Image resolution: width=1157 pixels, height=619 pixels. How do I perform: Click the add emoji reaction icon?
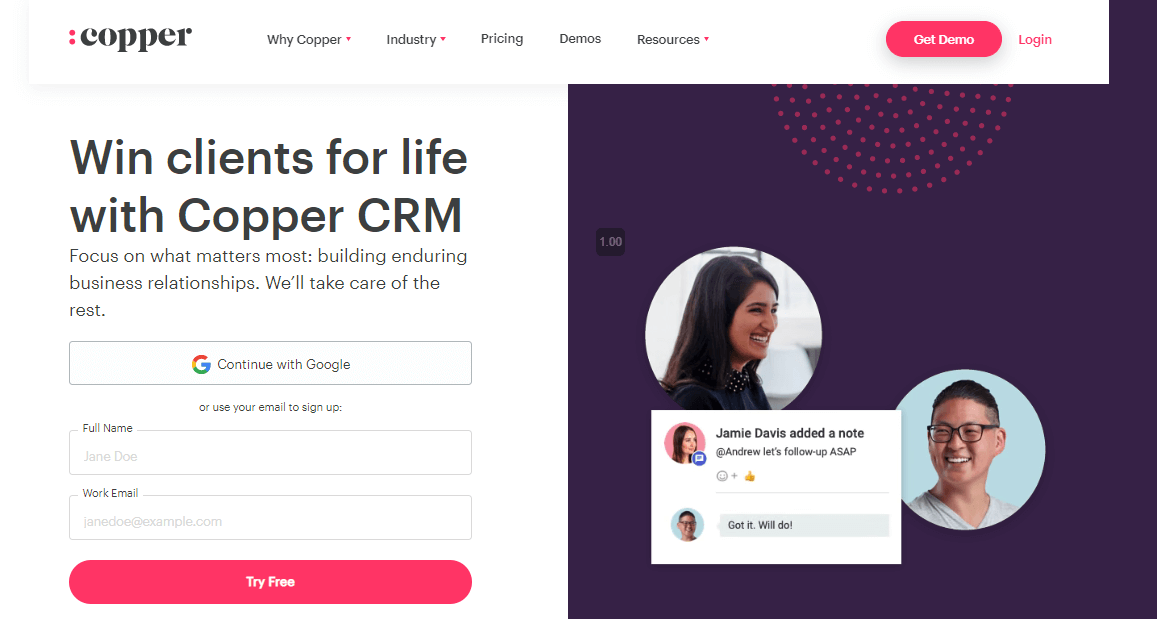point(726,477)
